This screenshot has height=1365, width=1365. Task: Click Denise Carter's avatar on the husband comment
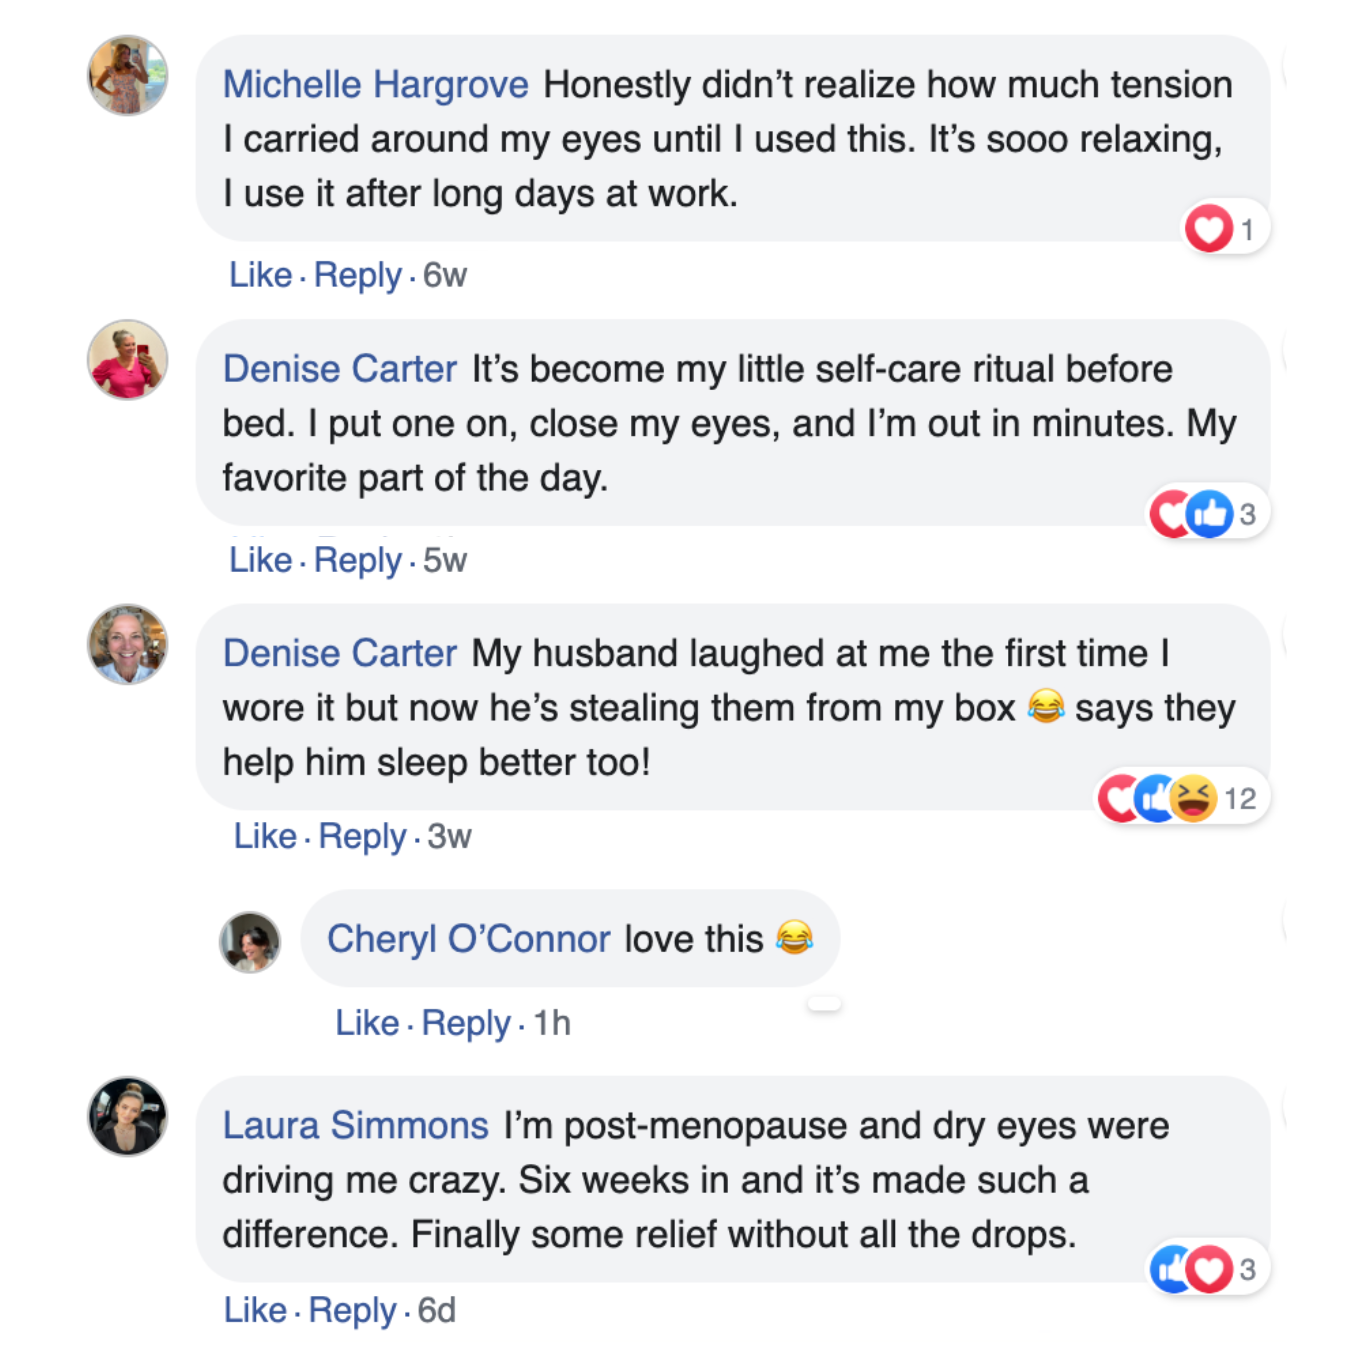click(127, 645)
